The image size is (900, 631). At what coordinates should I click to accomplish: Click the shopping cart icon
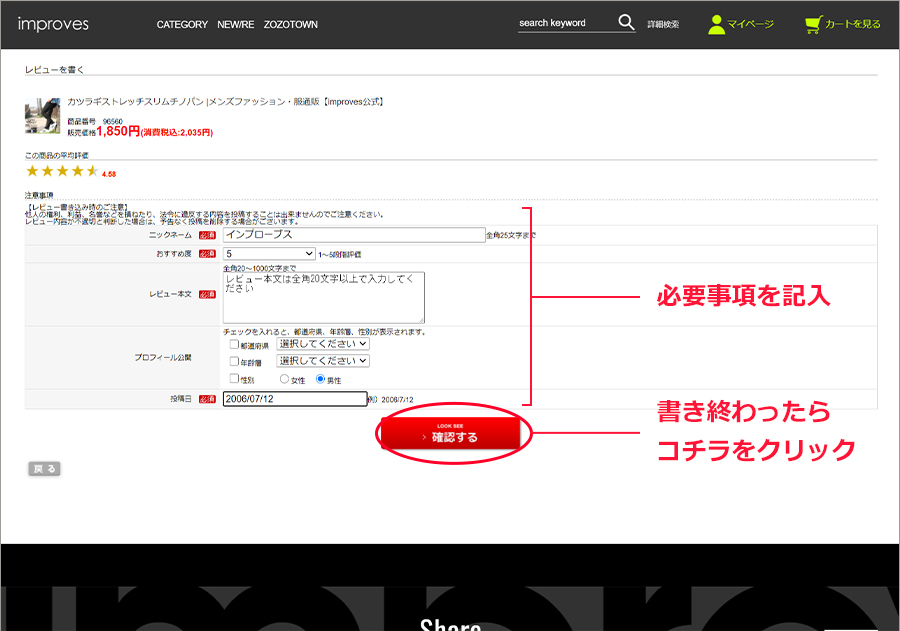point(813,24)
